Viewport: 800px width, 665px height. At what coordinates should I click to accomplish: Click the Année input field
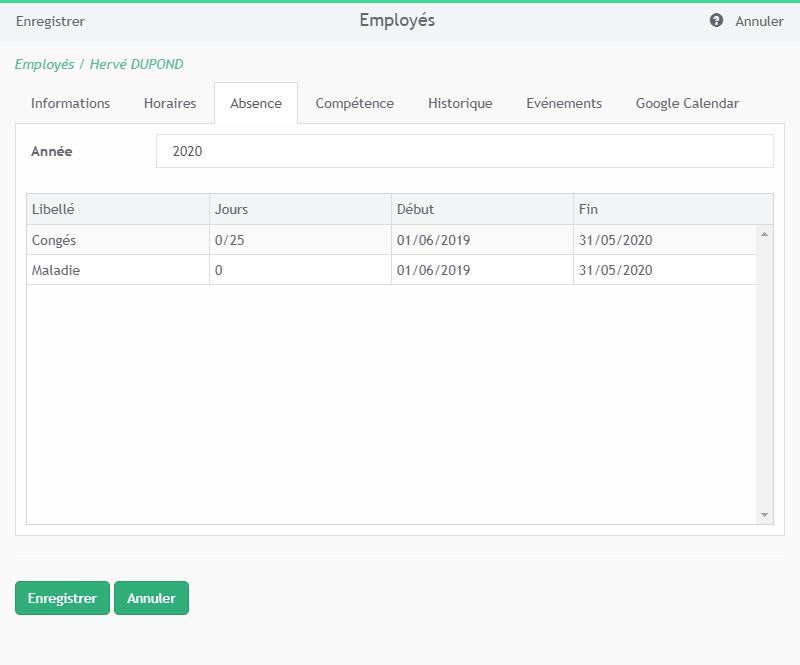click(464, 151)
